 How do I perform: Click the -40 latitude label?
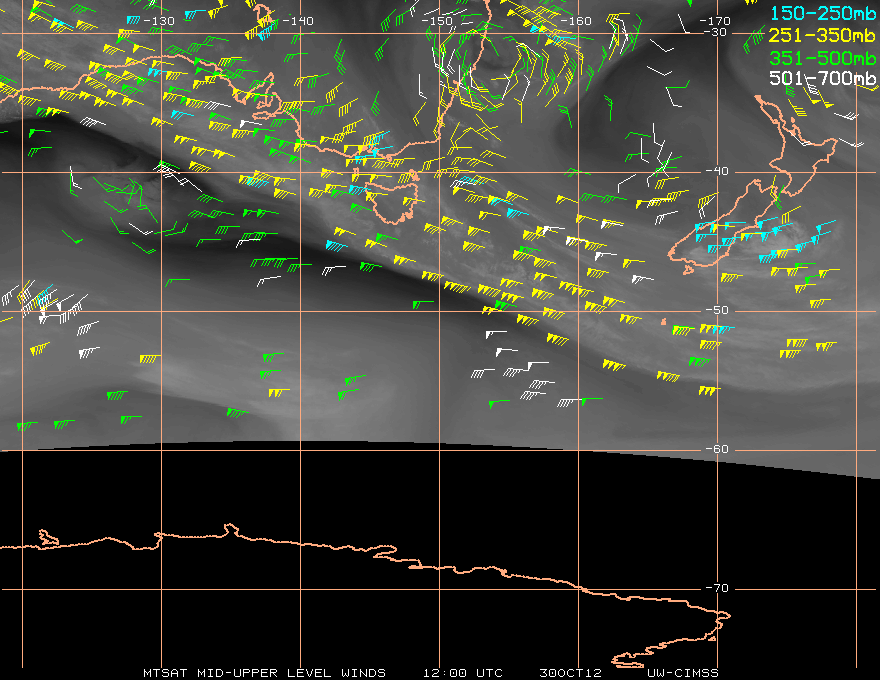point(717,171)
